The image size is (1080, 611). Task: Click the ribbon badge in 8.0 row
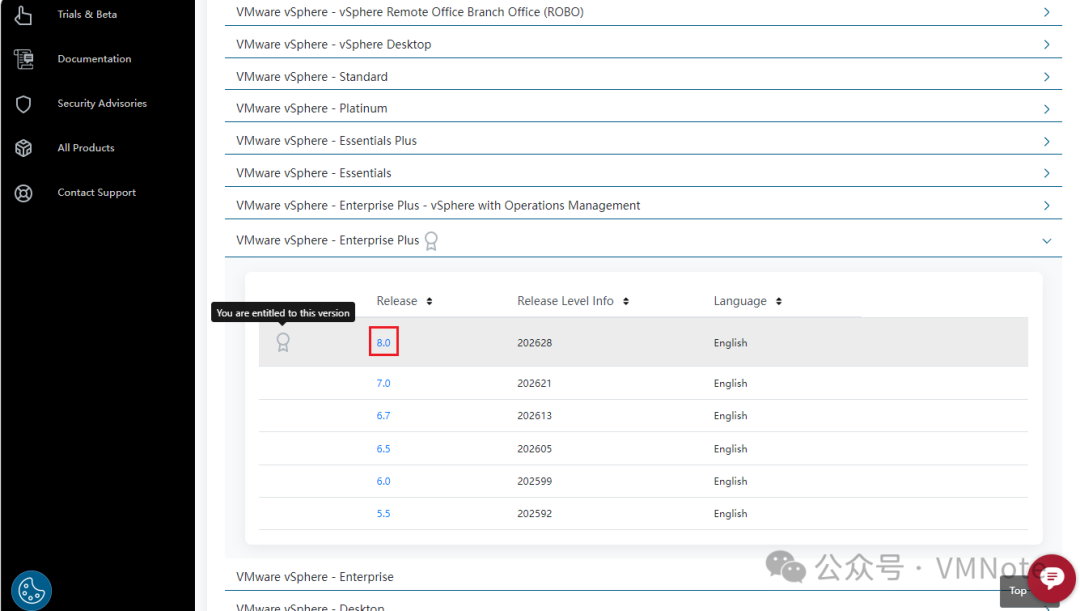[x=283, y=342]
